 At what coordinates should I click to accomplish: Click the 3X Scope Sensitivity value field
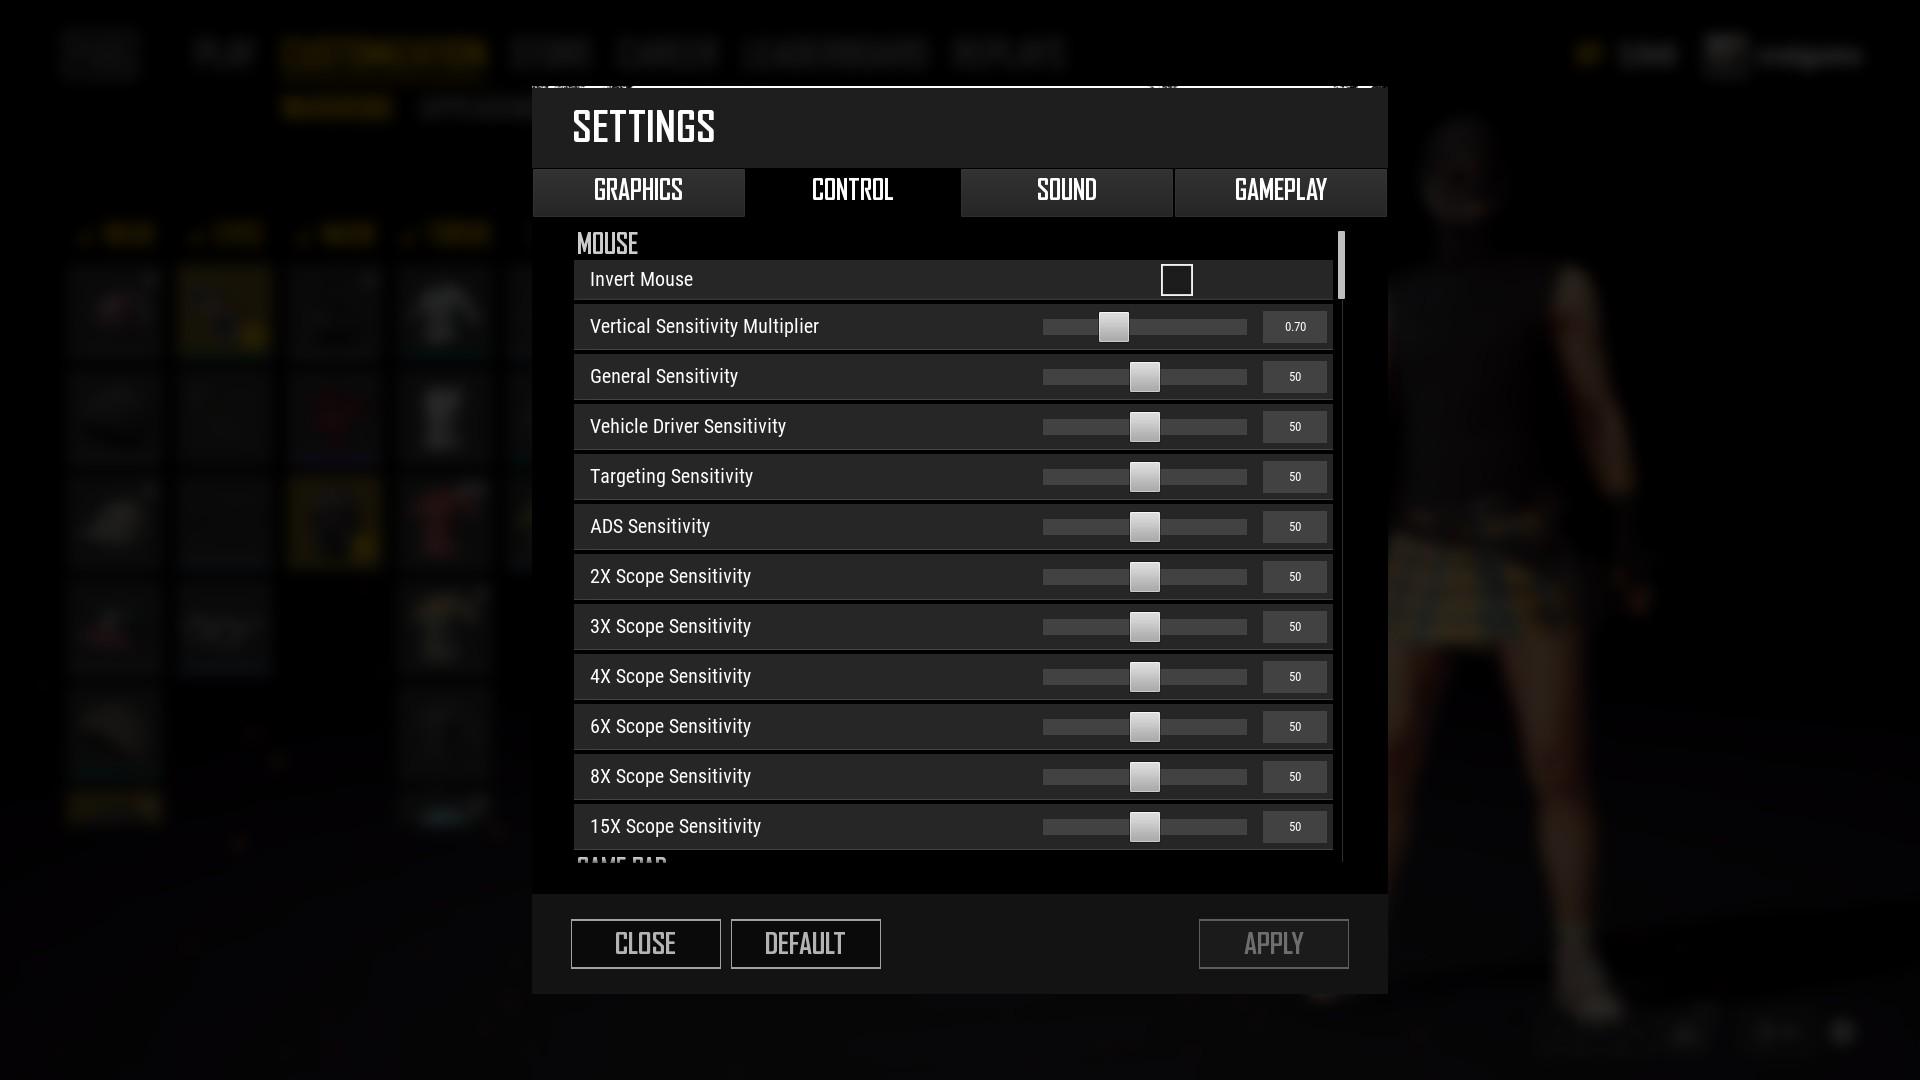tap(1294, 626)
